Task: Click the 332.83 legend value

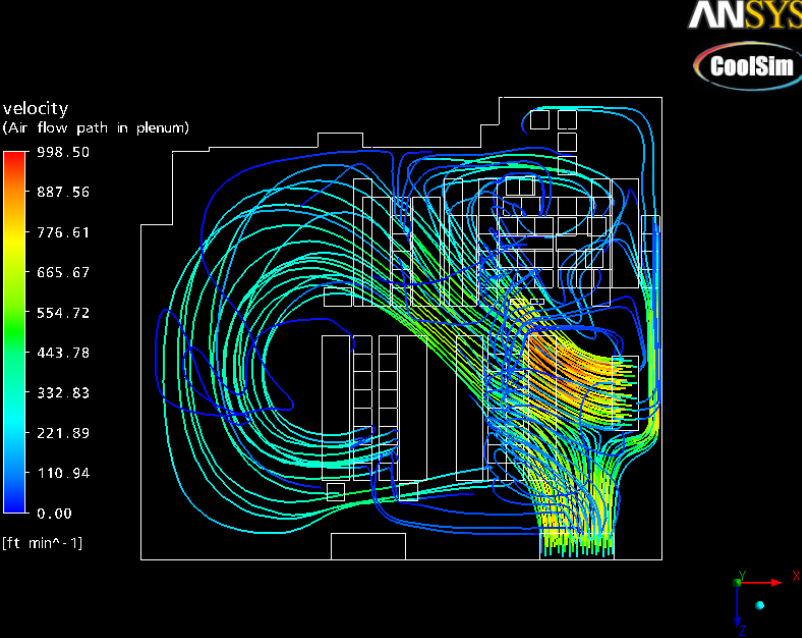Action: (x=63, y=393)
